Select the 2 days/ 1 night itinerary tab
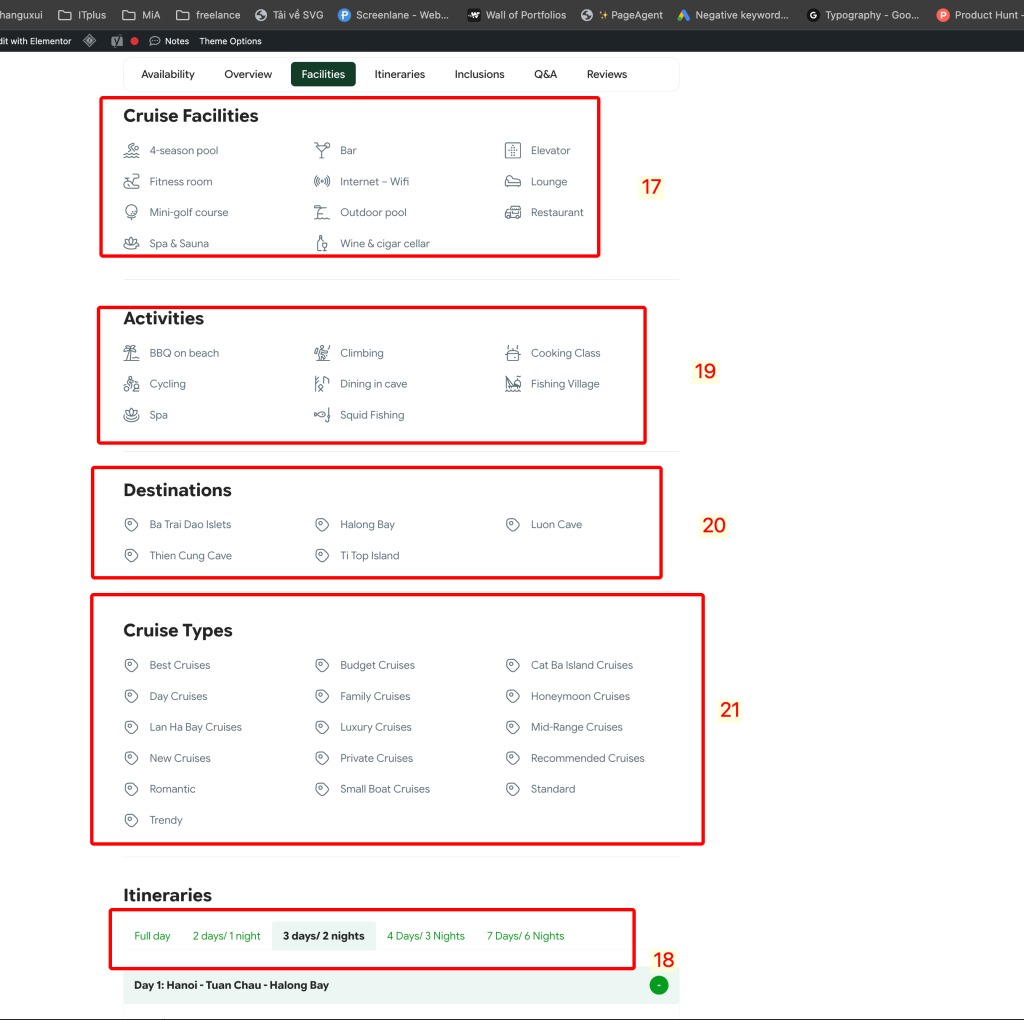 226,936
